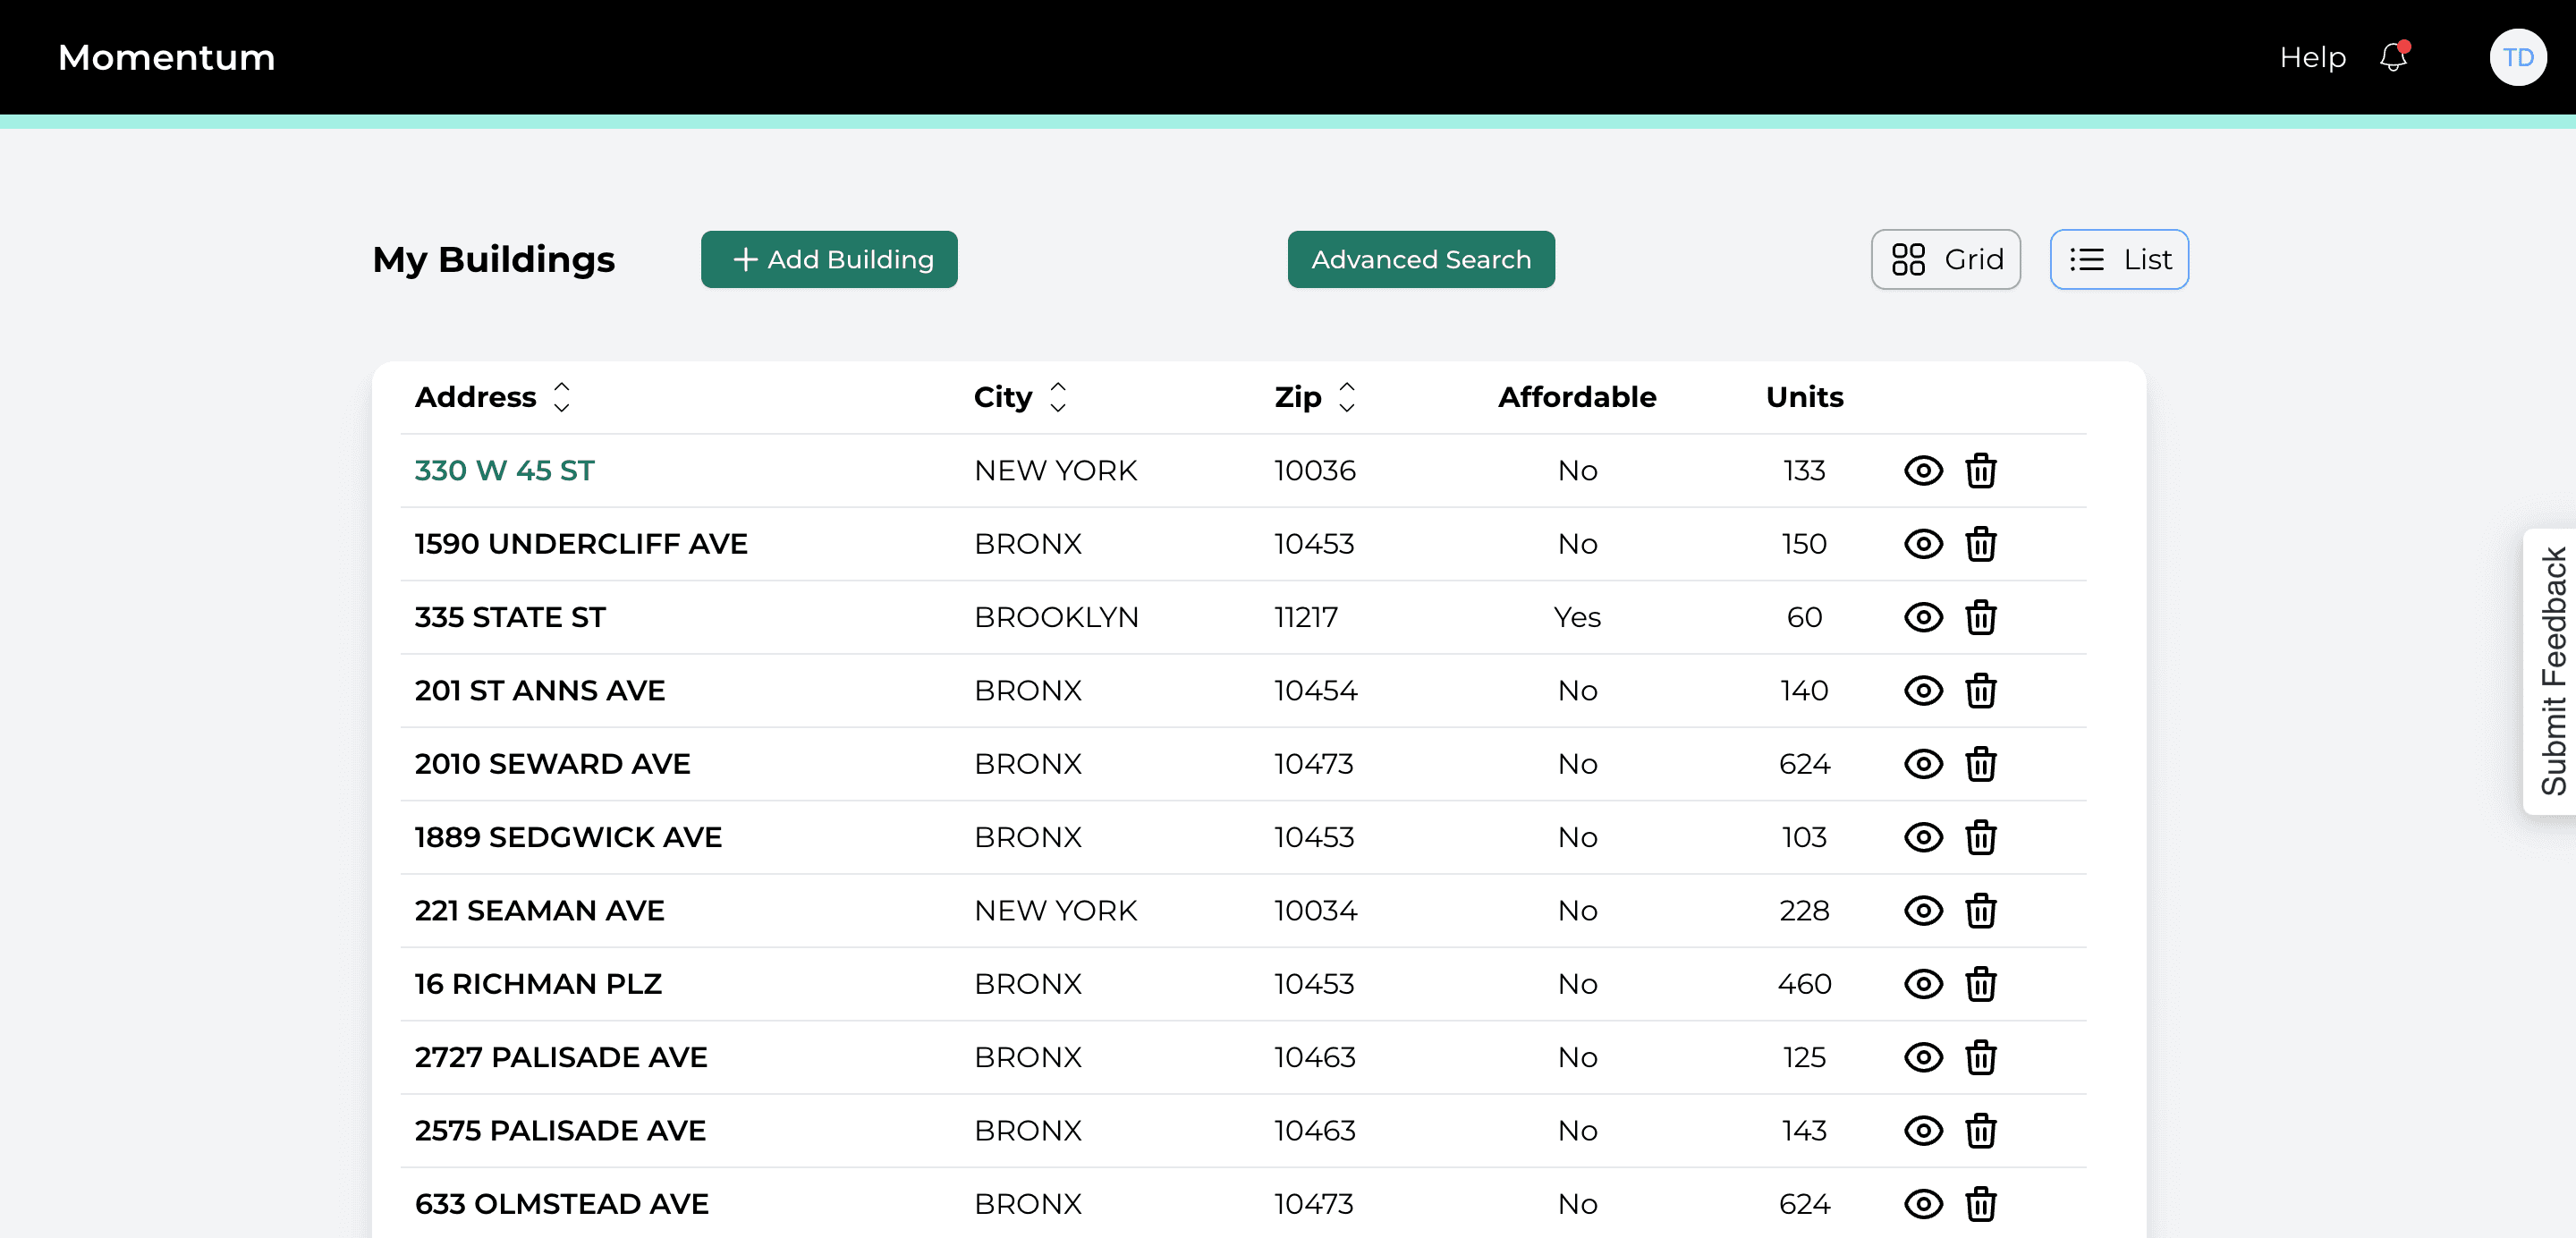Click zip code 10036
Image resolution: width=2576 pixels, height=1238 pixels.
tap(1314, 470)
